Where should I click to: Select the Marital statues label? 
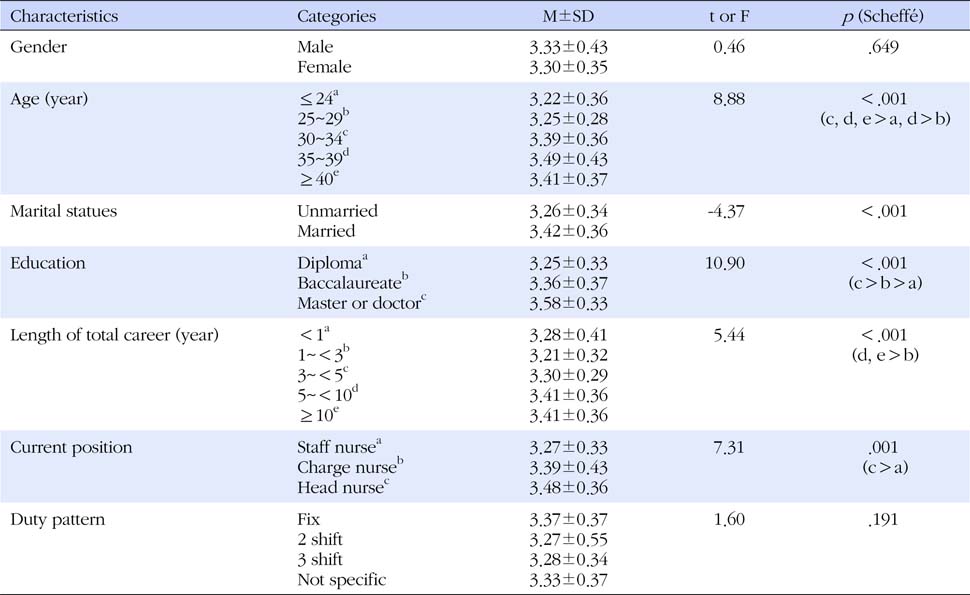click(x=63, y=212)
